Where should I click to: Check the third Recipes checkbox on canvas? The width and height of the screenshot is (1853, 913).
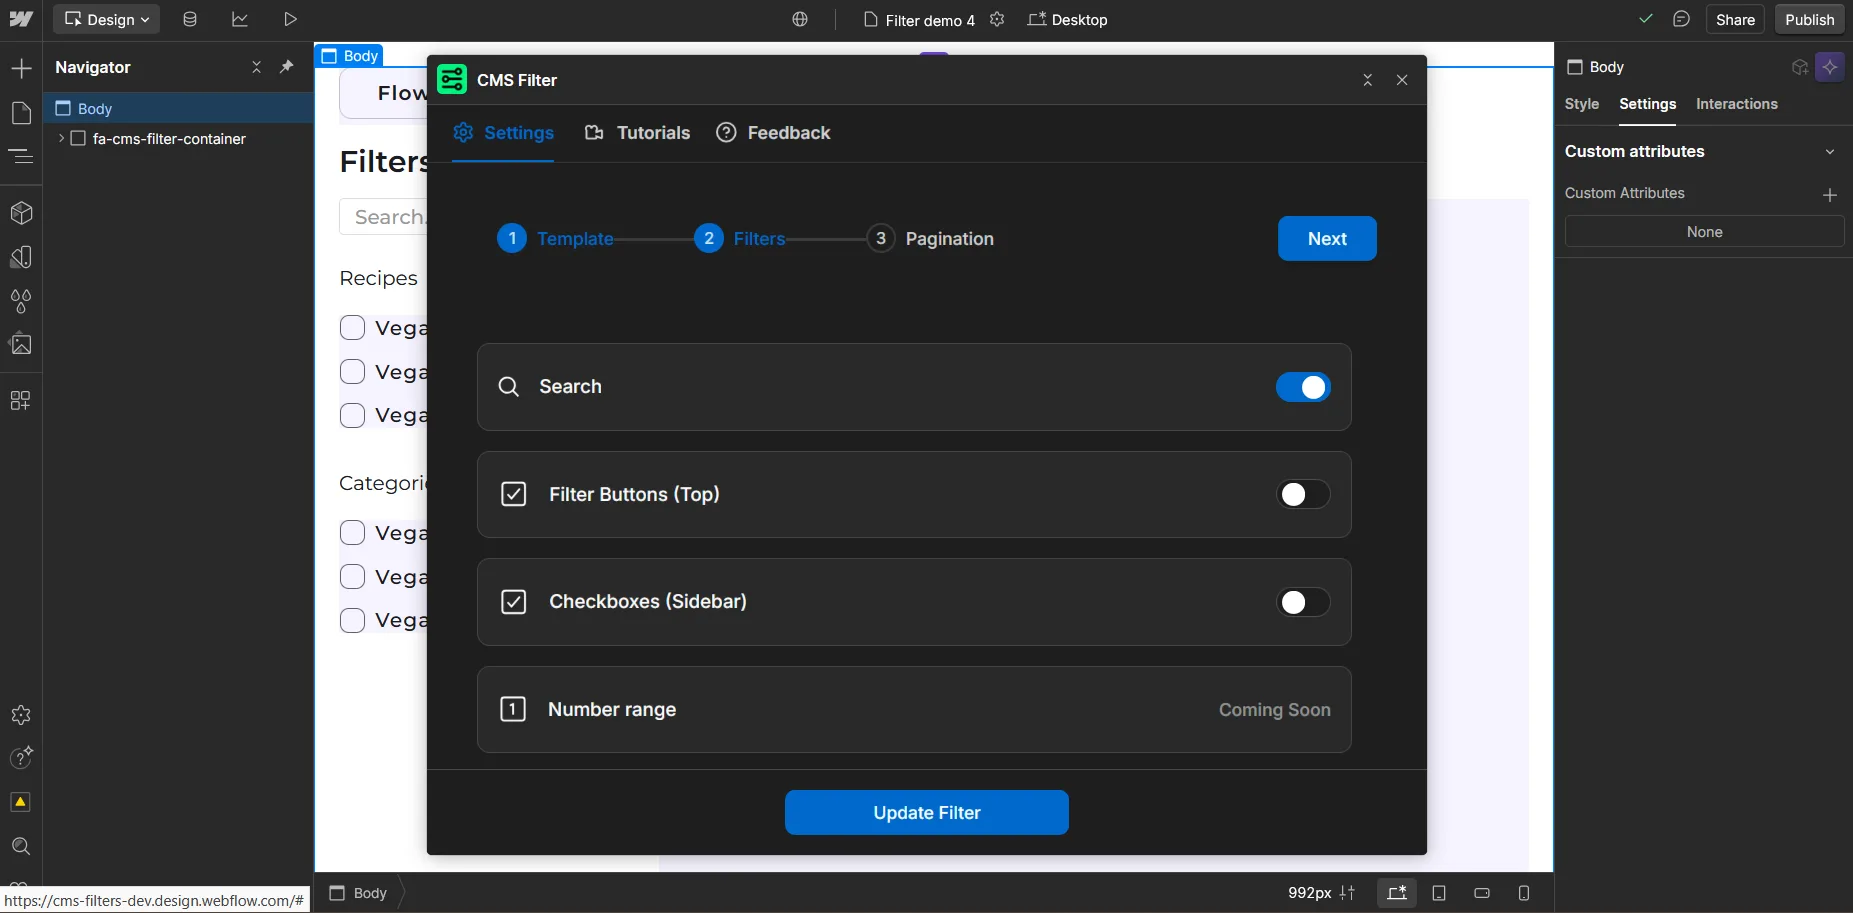click(x=352, y=415)
